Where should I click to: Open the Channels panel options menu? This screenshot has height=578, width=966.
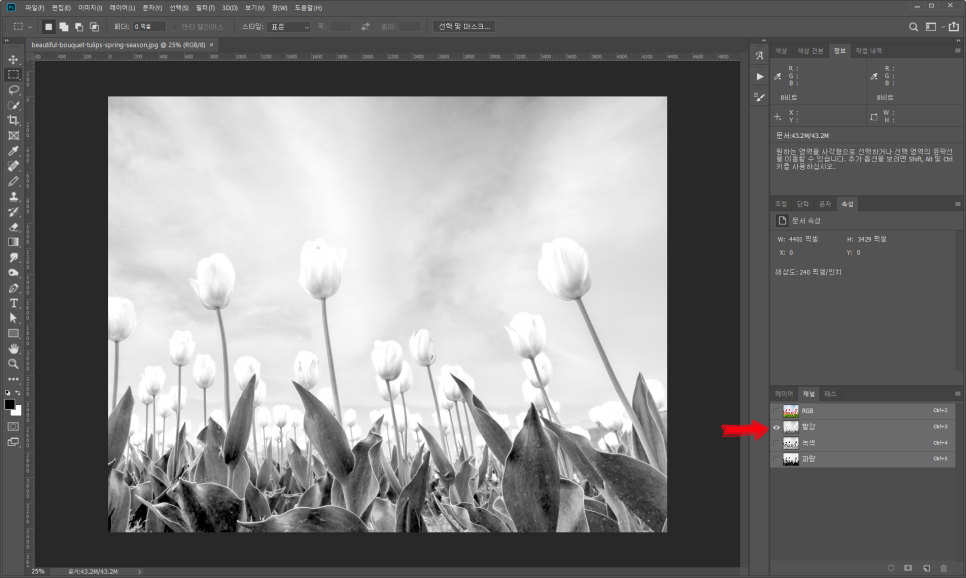(x=959, y=394)
